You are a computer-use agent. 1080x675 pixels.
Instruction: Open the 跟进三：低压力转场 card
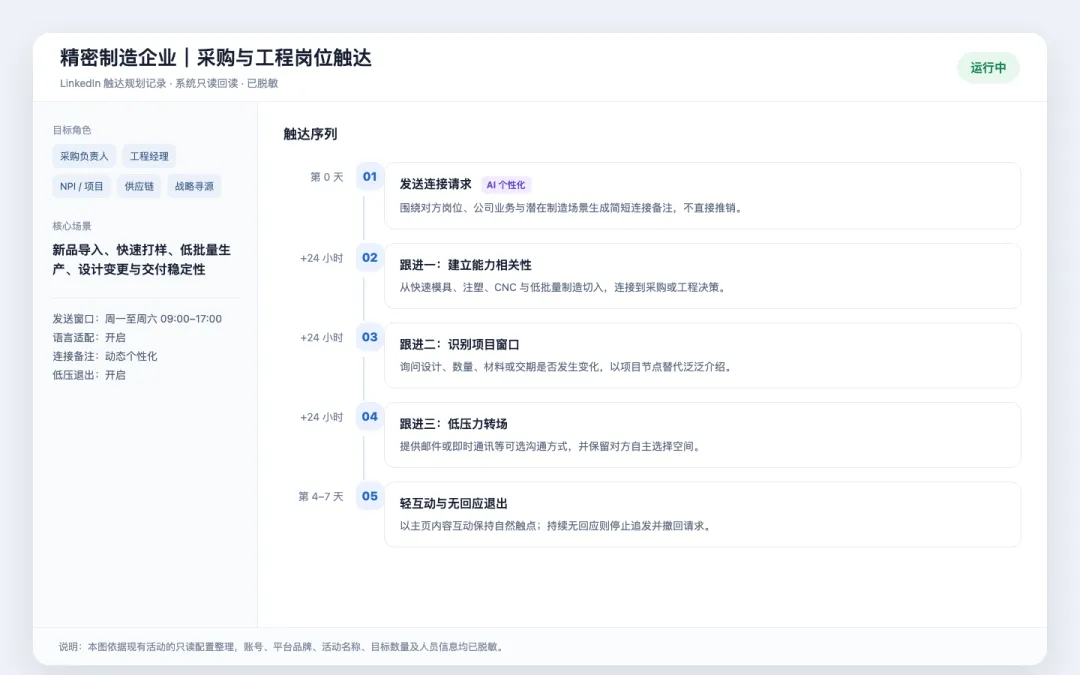pyautogui.click(x=703, y=435)
